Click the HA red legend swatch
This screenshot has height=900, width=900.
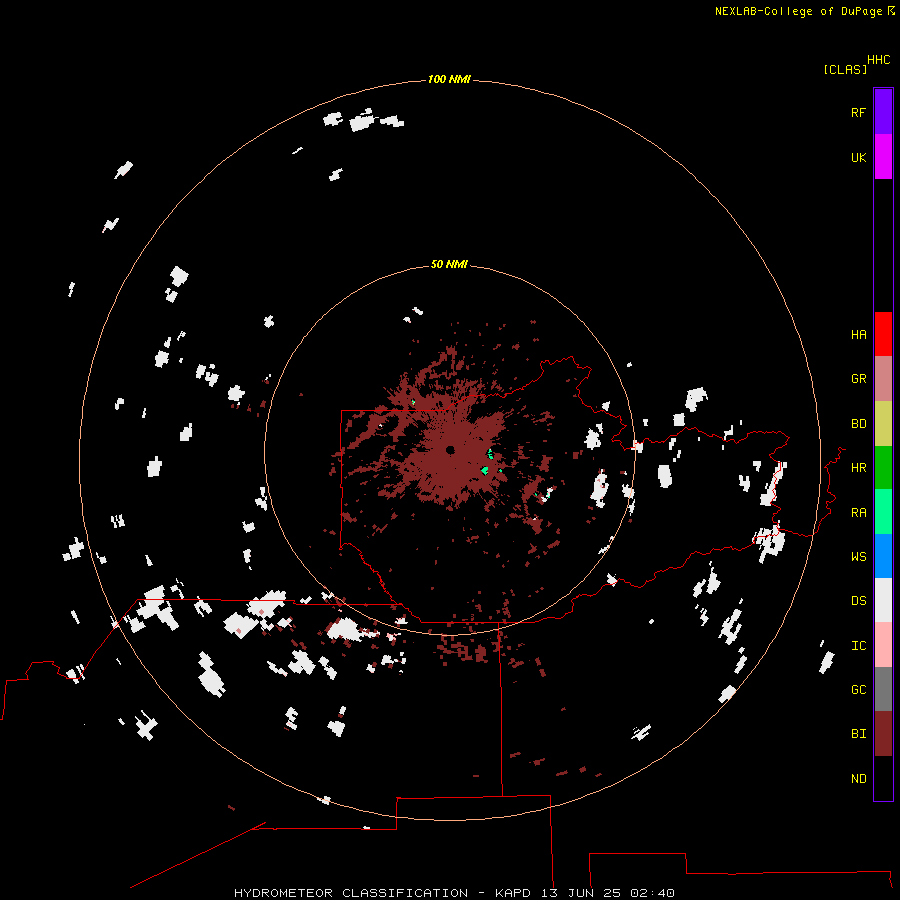(883, 334)
